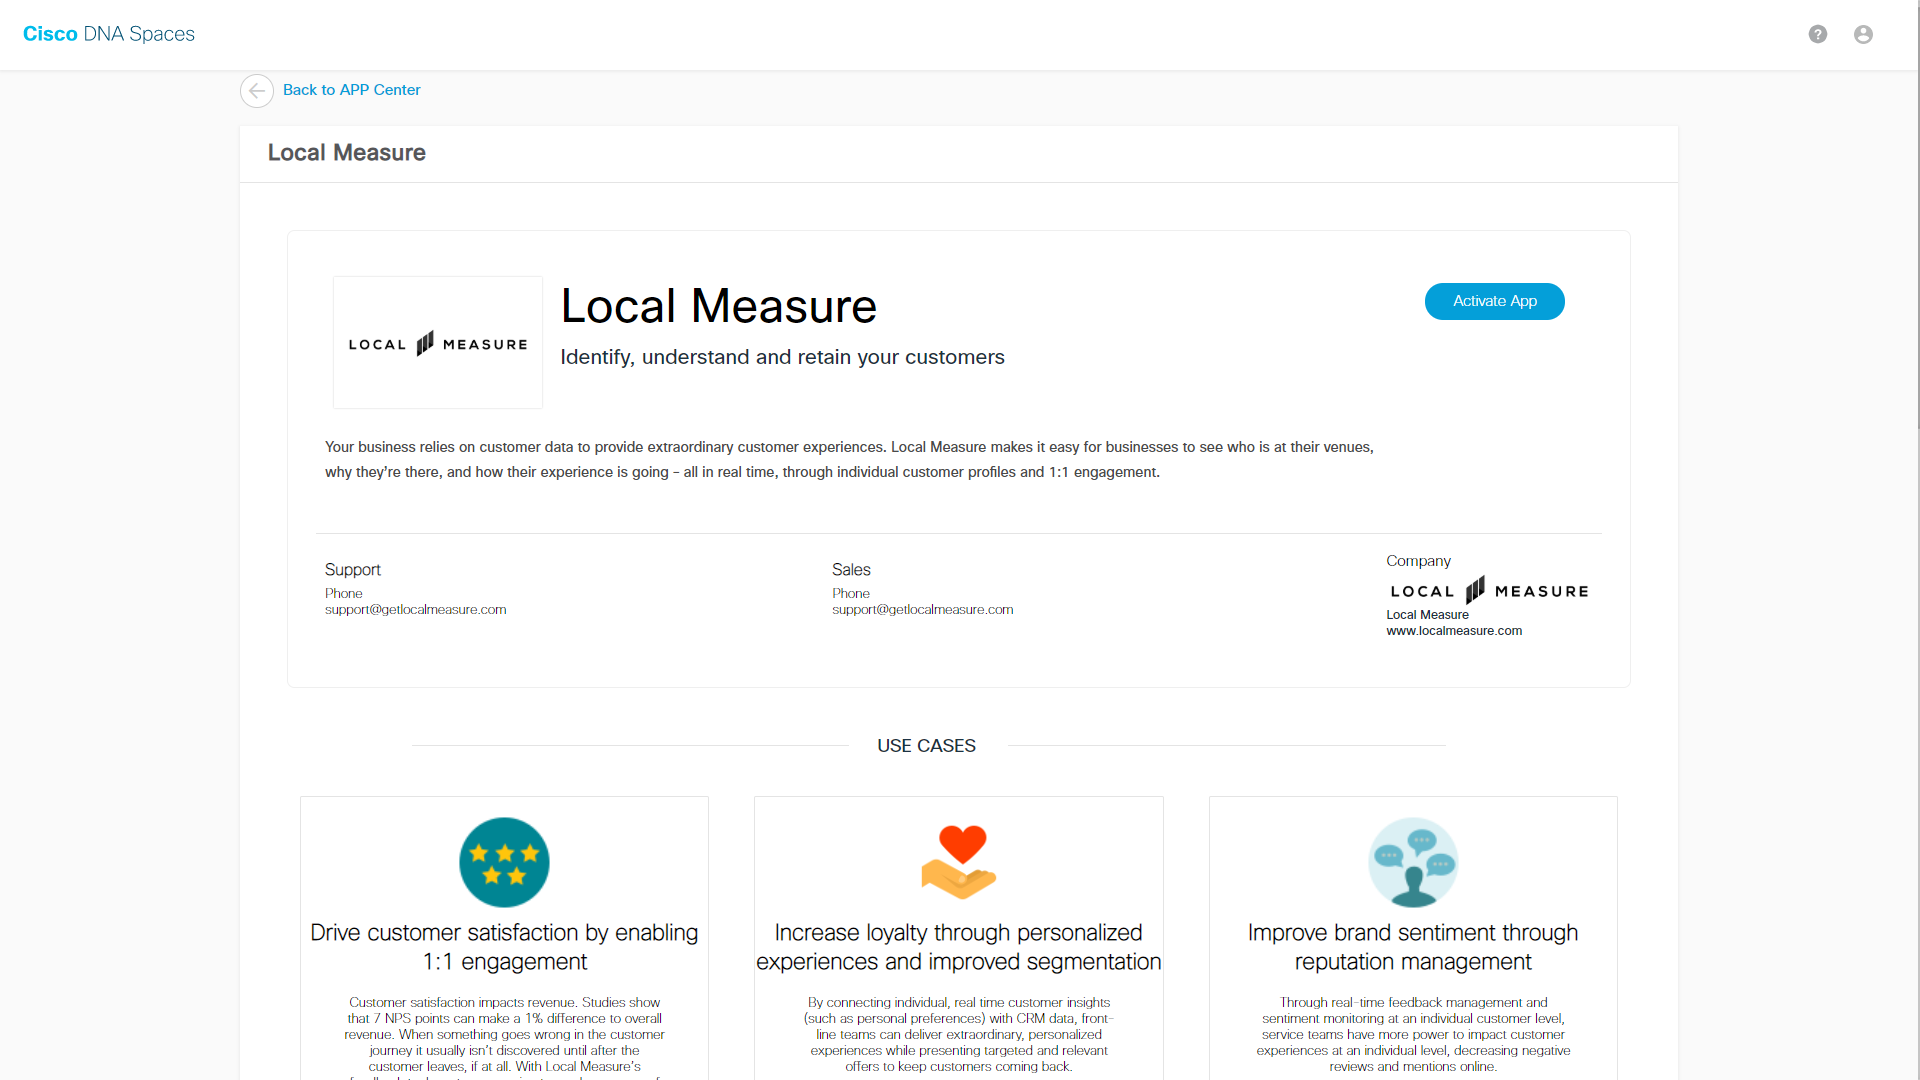Click the Support section label
Viewport: 1920px width, 1080px height.
point(353,570)
